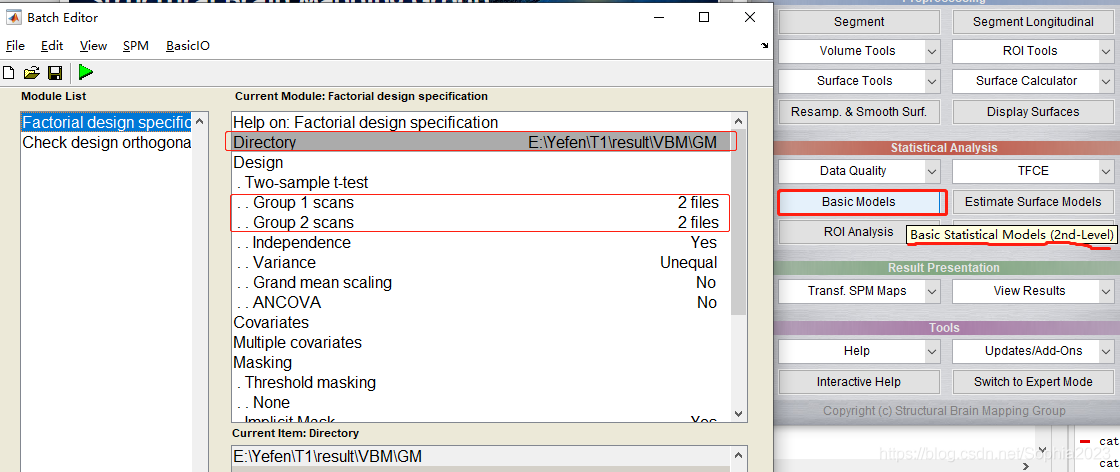
Task: Open the SPM menu
Action: tap(136, 46)
